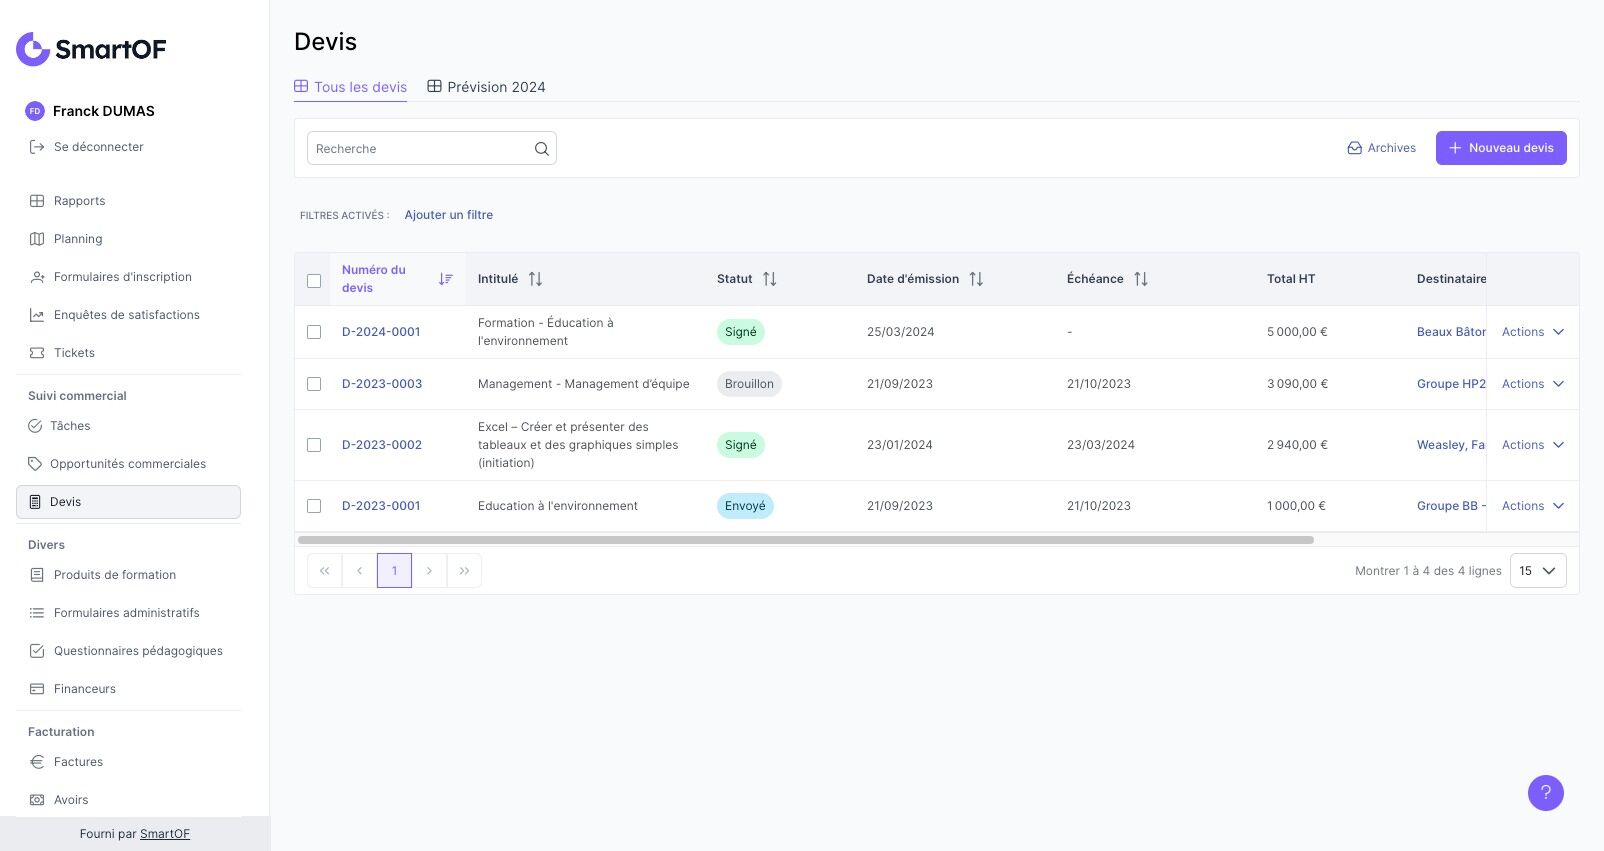This screenshot has width=1604, height=851.
Task: Open Rapports from the sidebar
Action: [79, 201]
